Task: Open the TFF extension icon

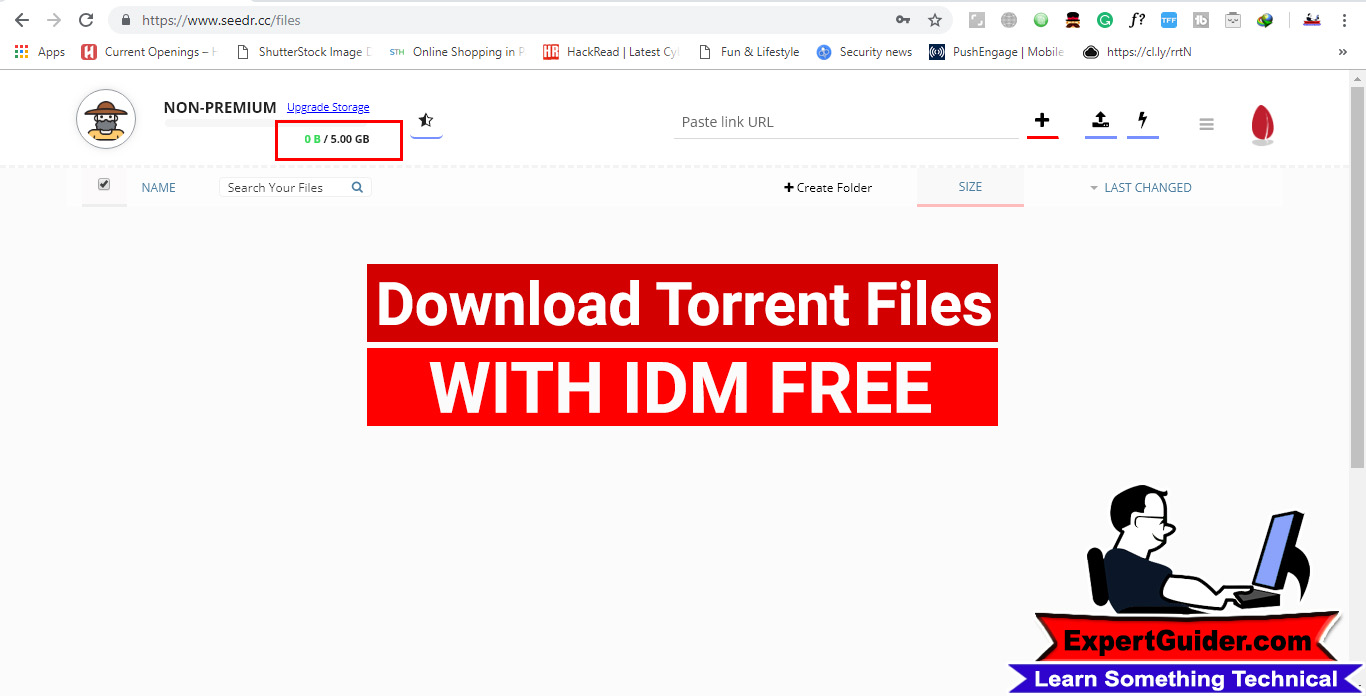Action: coord(1169,20)
